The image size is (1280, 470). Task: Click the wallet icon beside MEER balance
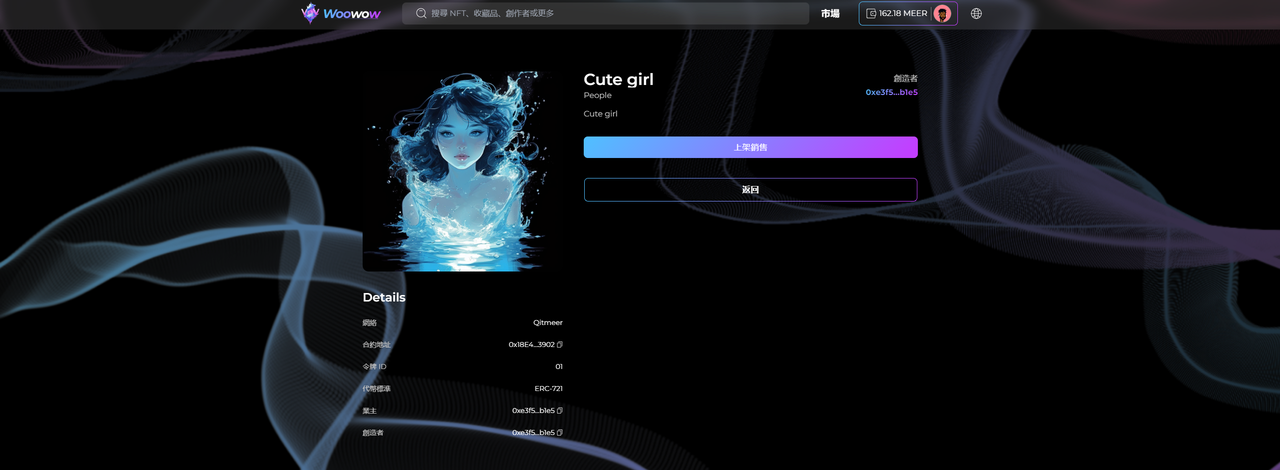871,13
